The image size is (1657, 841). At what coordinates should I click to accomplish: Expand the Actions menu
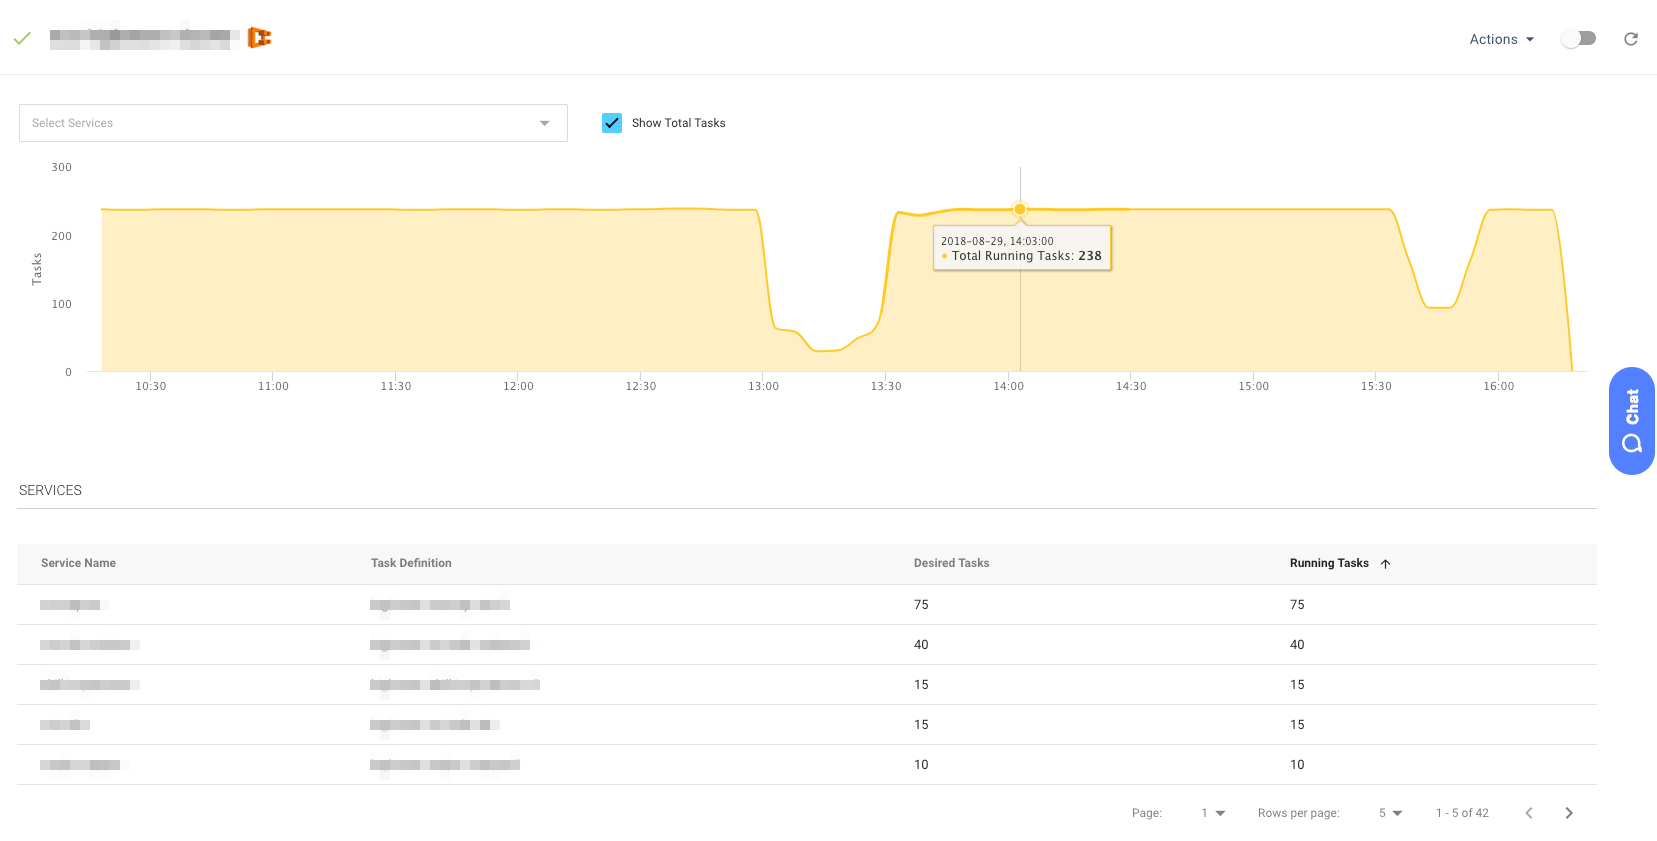(x=1500, y=39)
